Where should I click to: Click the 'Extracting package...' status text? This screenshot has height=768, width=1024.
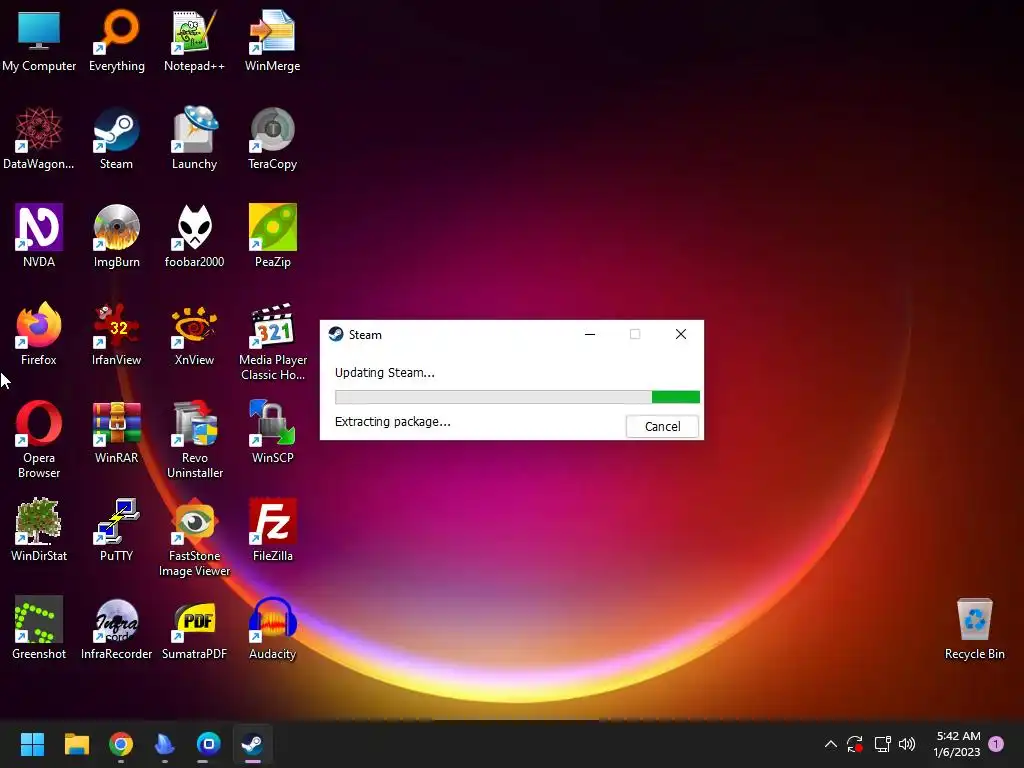tap(392, 422)
